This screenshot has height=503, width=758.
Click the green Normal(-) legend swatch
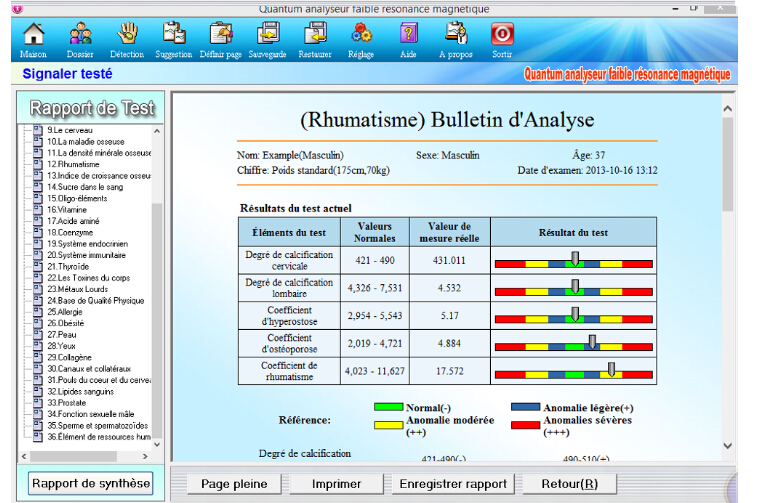(x=388, y=407)
